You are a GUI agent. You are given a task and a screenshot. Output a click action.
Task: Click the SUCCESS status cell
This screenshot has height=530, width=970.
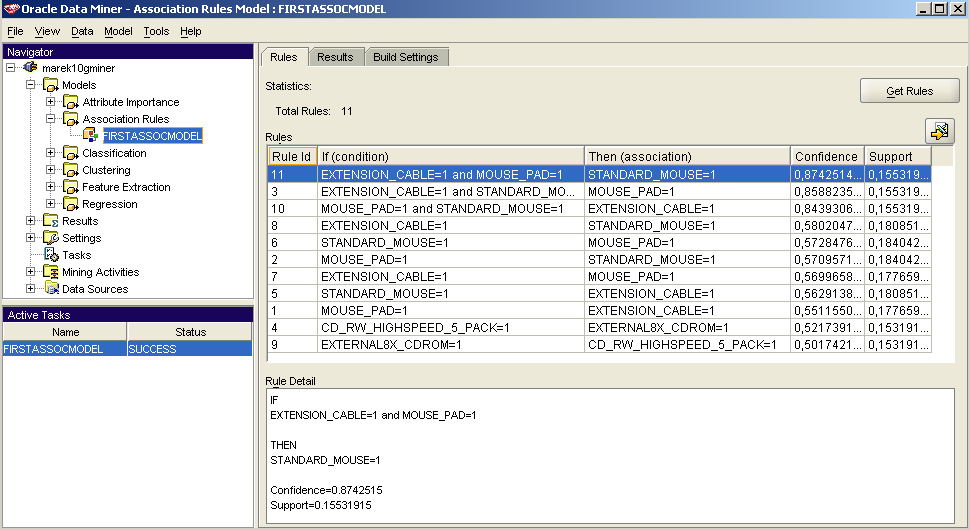pos(189,349)
